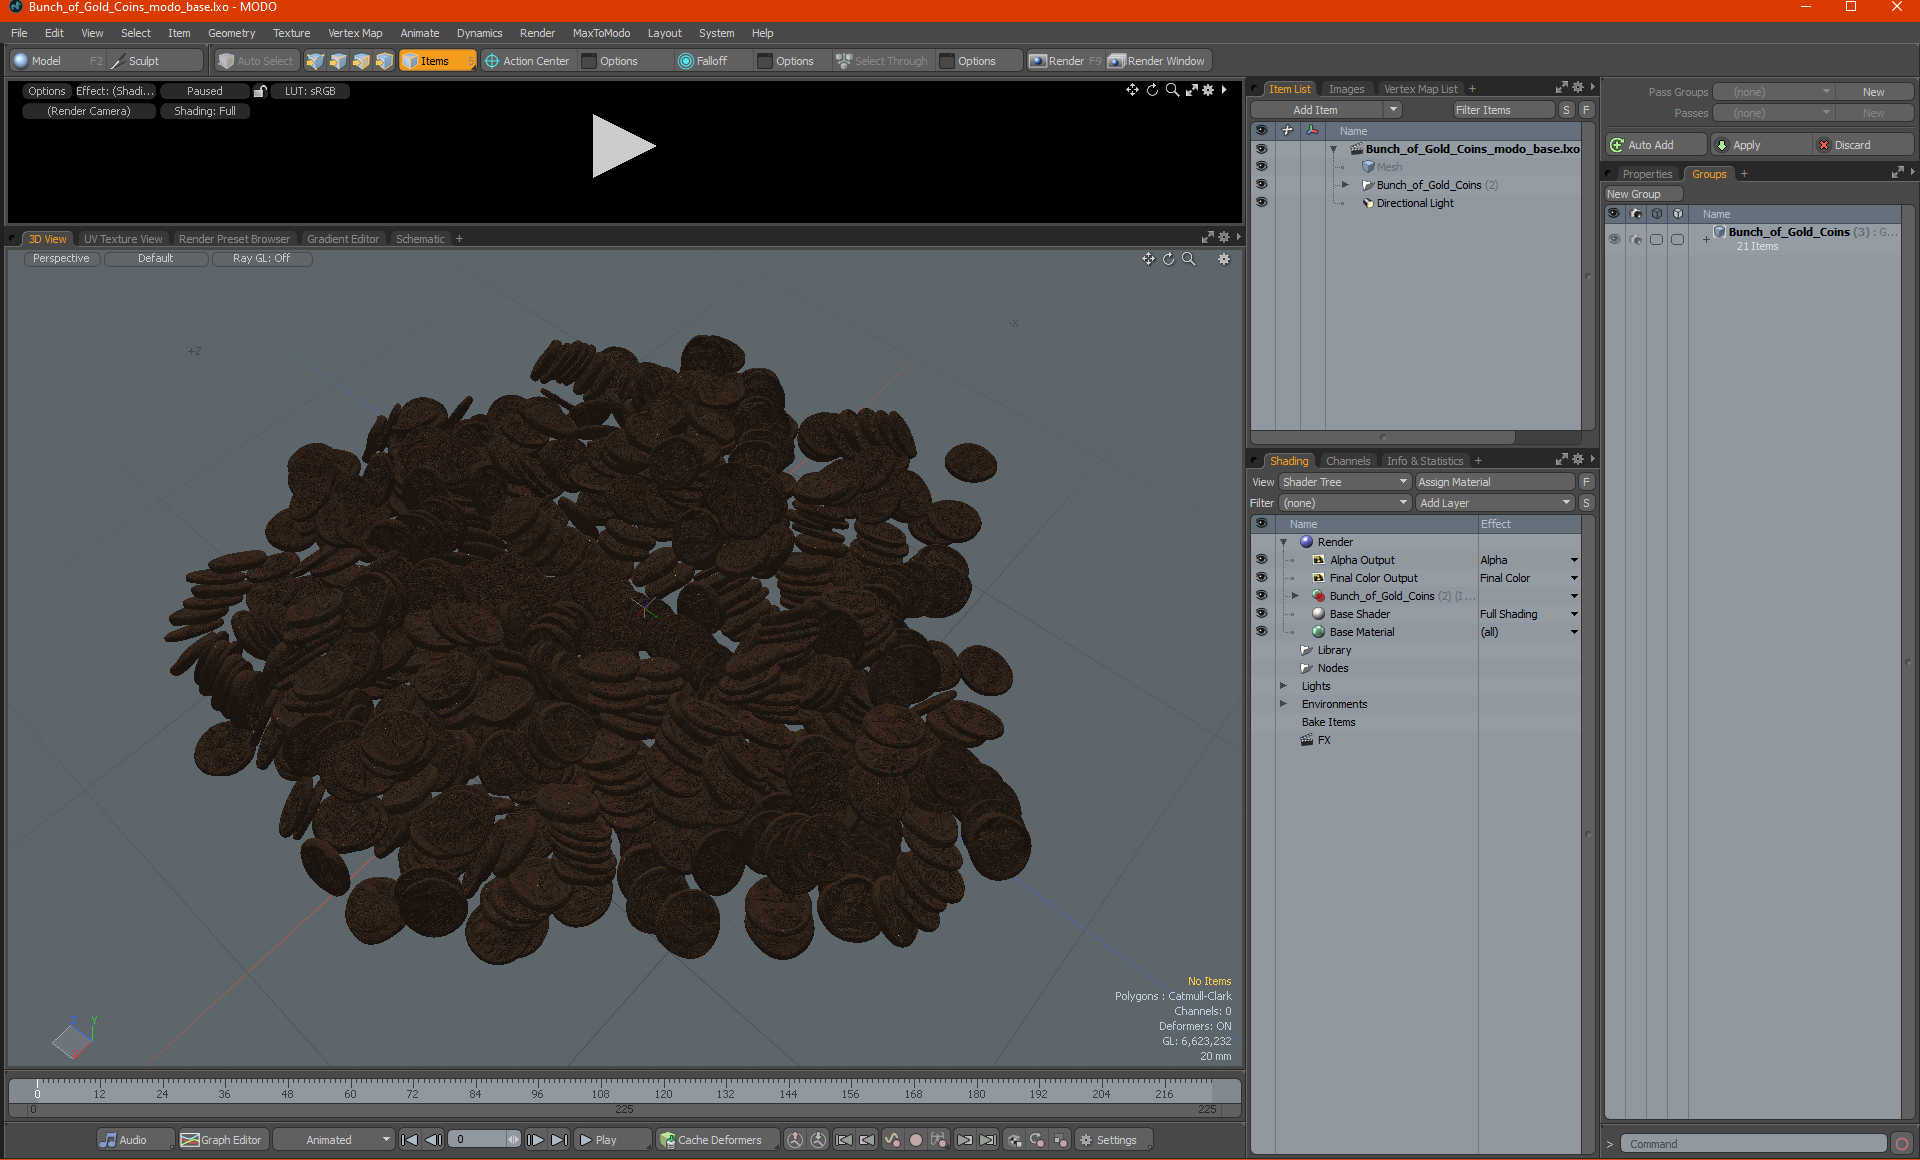Click Filter Items field

point(1503,110)
